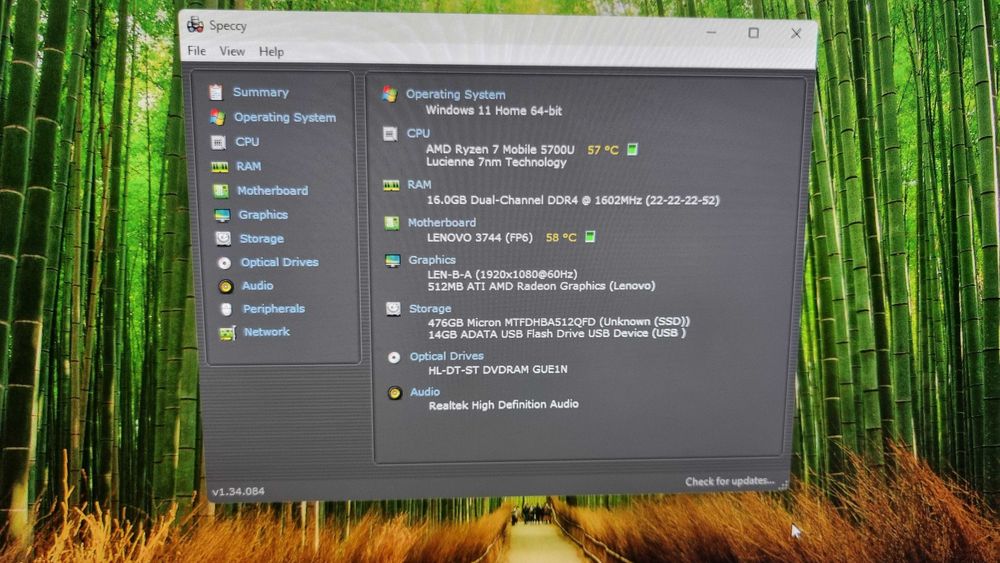1000x563 pixels.
Task: Click 476GB Micron MTFDHBA512QFD text
Action: [x=559, y=322]
